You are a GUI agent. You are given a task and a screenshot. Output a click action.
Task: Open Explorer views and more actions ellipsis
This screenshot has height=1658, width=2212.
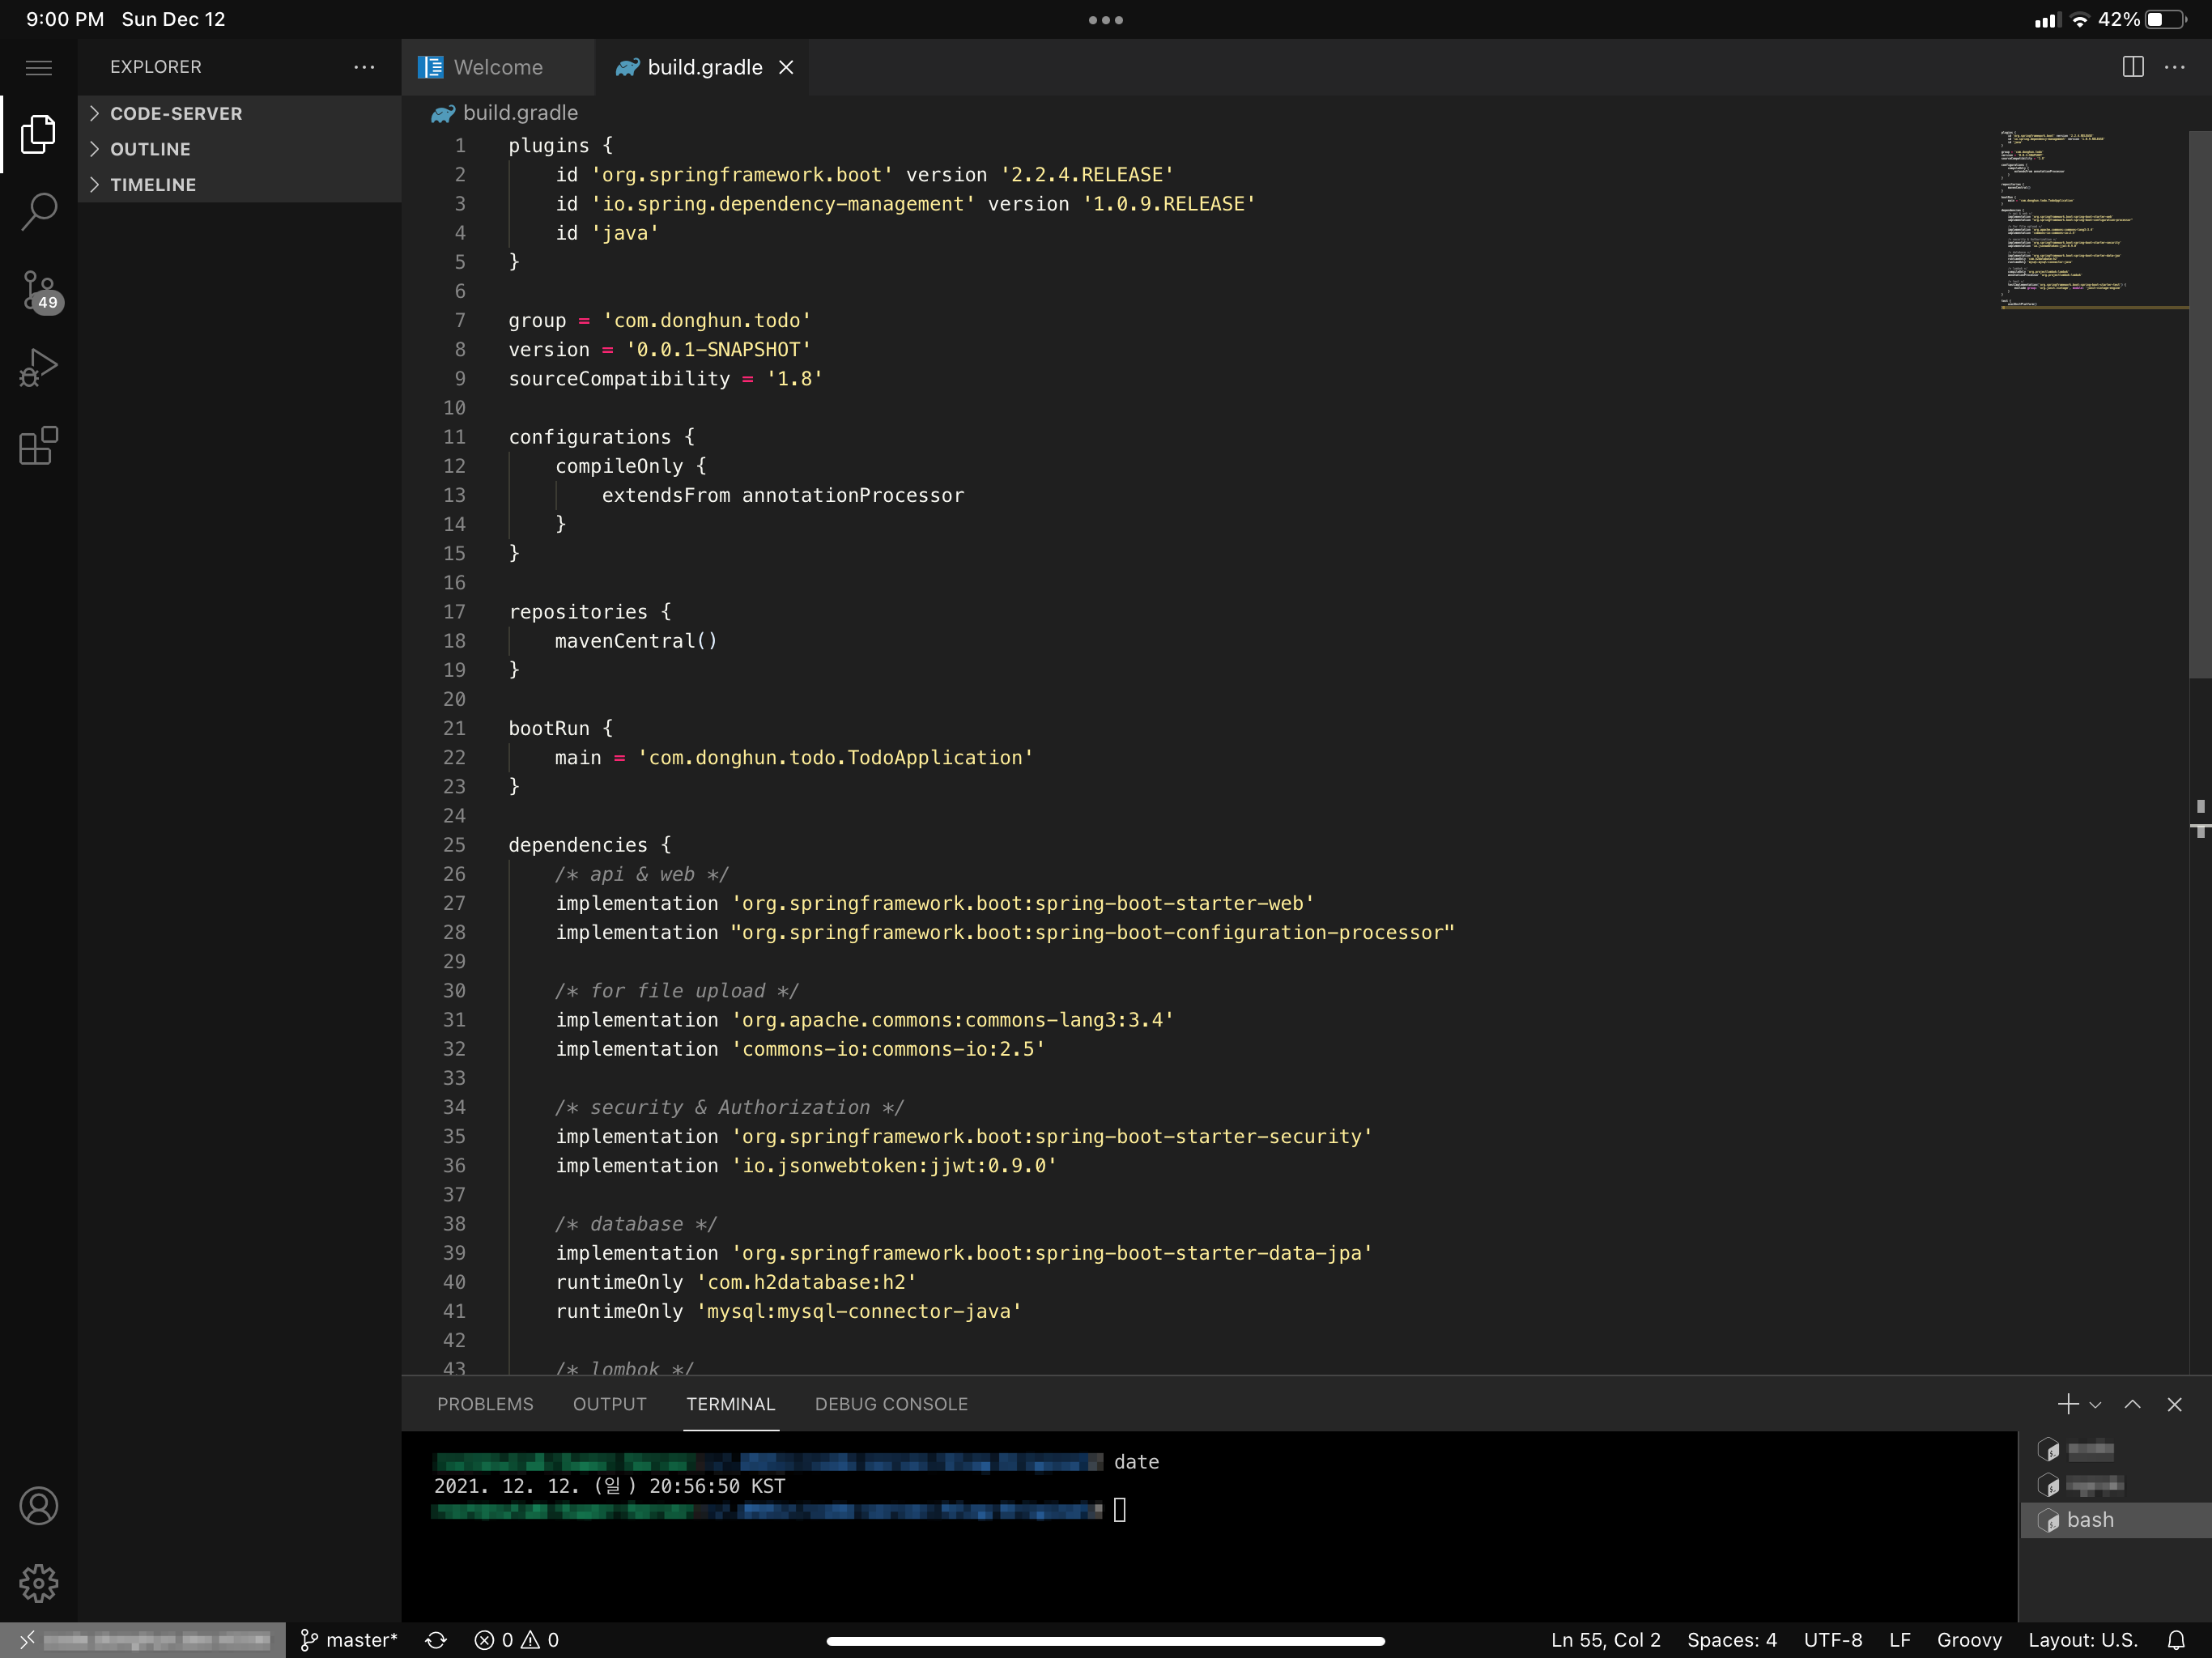pyautogui.click(x=364, y=67)
